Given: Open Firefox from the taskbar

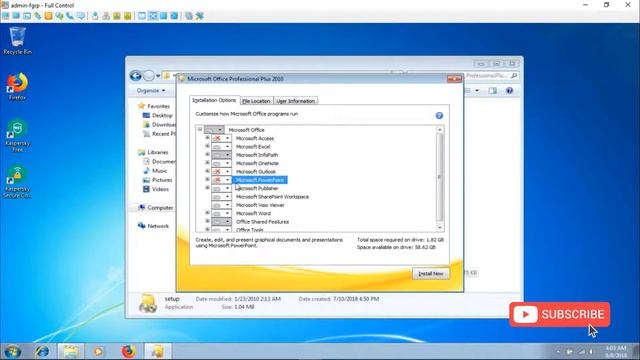Looking at the screenshot, I should point(128,351).
